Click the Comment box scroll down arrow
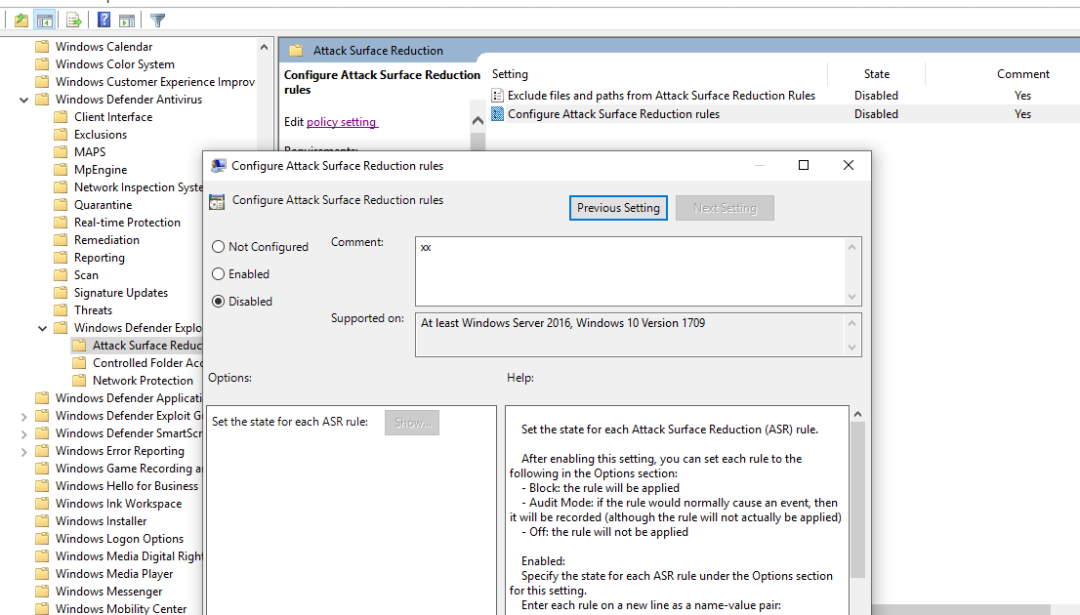 852,297
